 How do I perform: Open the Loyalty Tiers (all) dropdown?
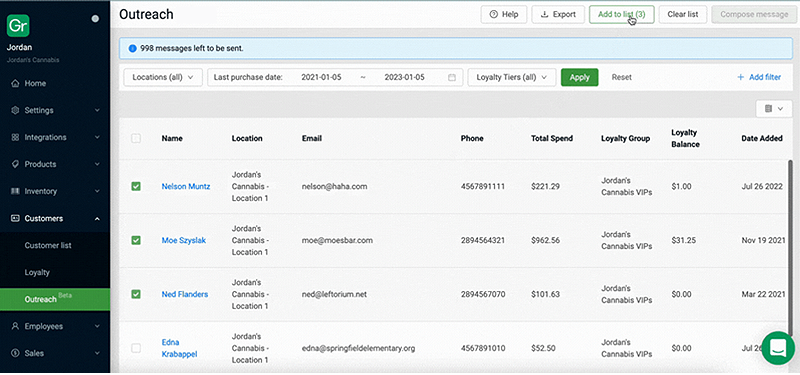[512, 78]
